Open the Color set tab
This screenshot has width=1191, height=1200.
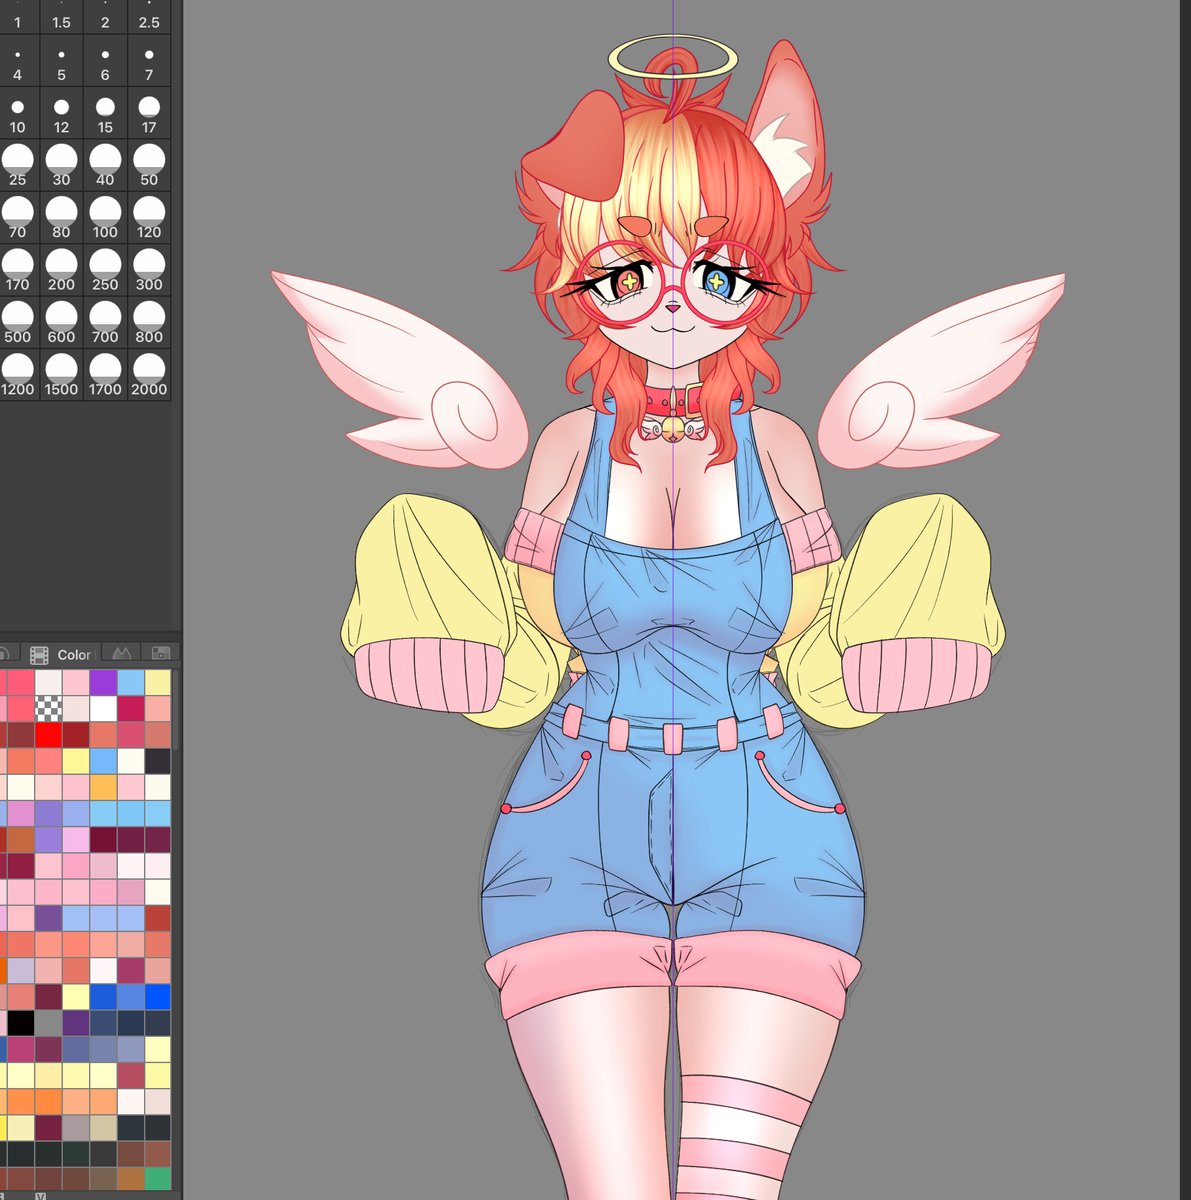point(61,655)
